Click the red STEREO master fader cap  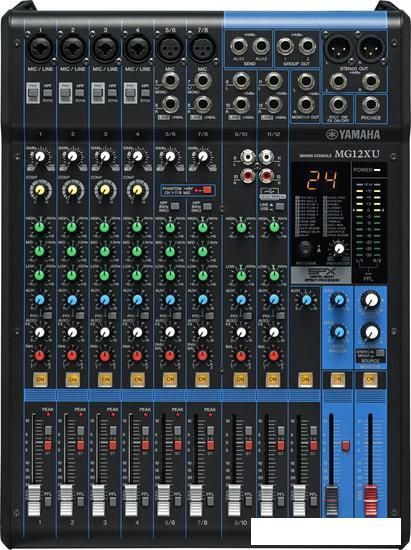tap(370, 501)
